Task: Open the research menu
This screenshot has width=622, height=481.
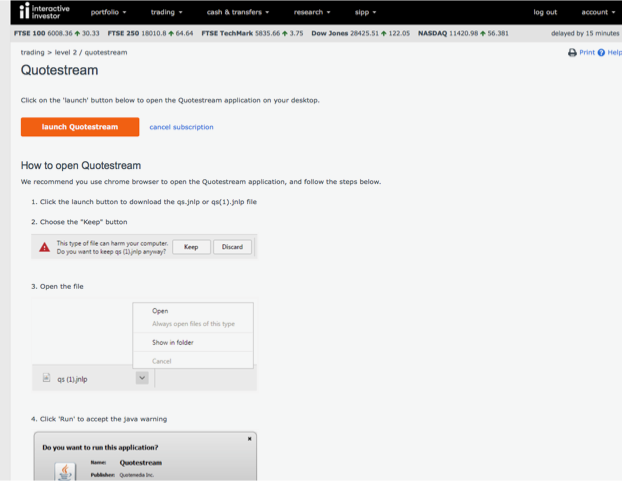Action: coord(312,12)
